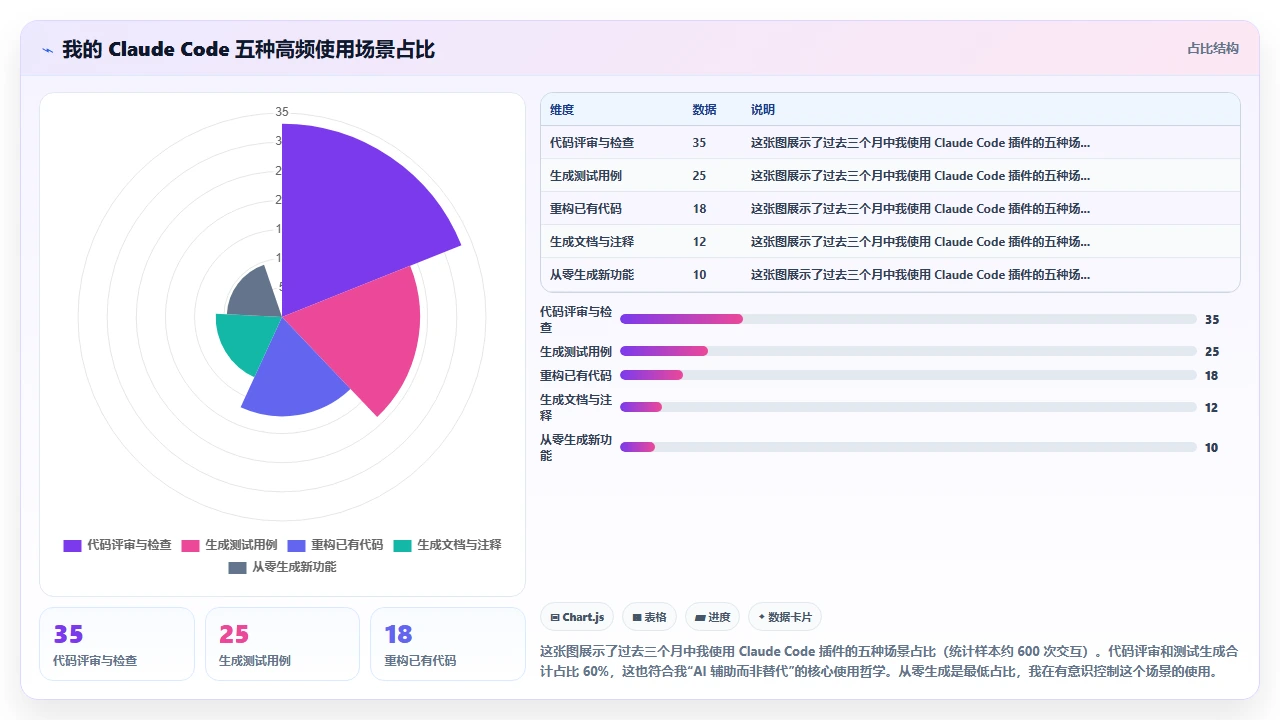Click the description text in the 重构已有代码 table row
The image size is (1280, 720).
(920, 209)
